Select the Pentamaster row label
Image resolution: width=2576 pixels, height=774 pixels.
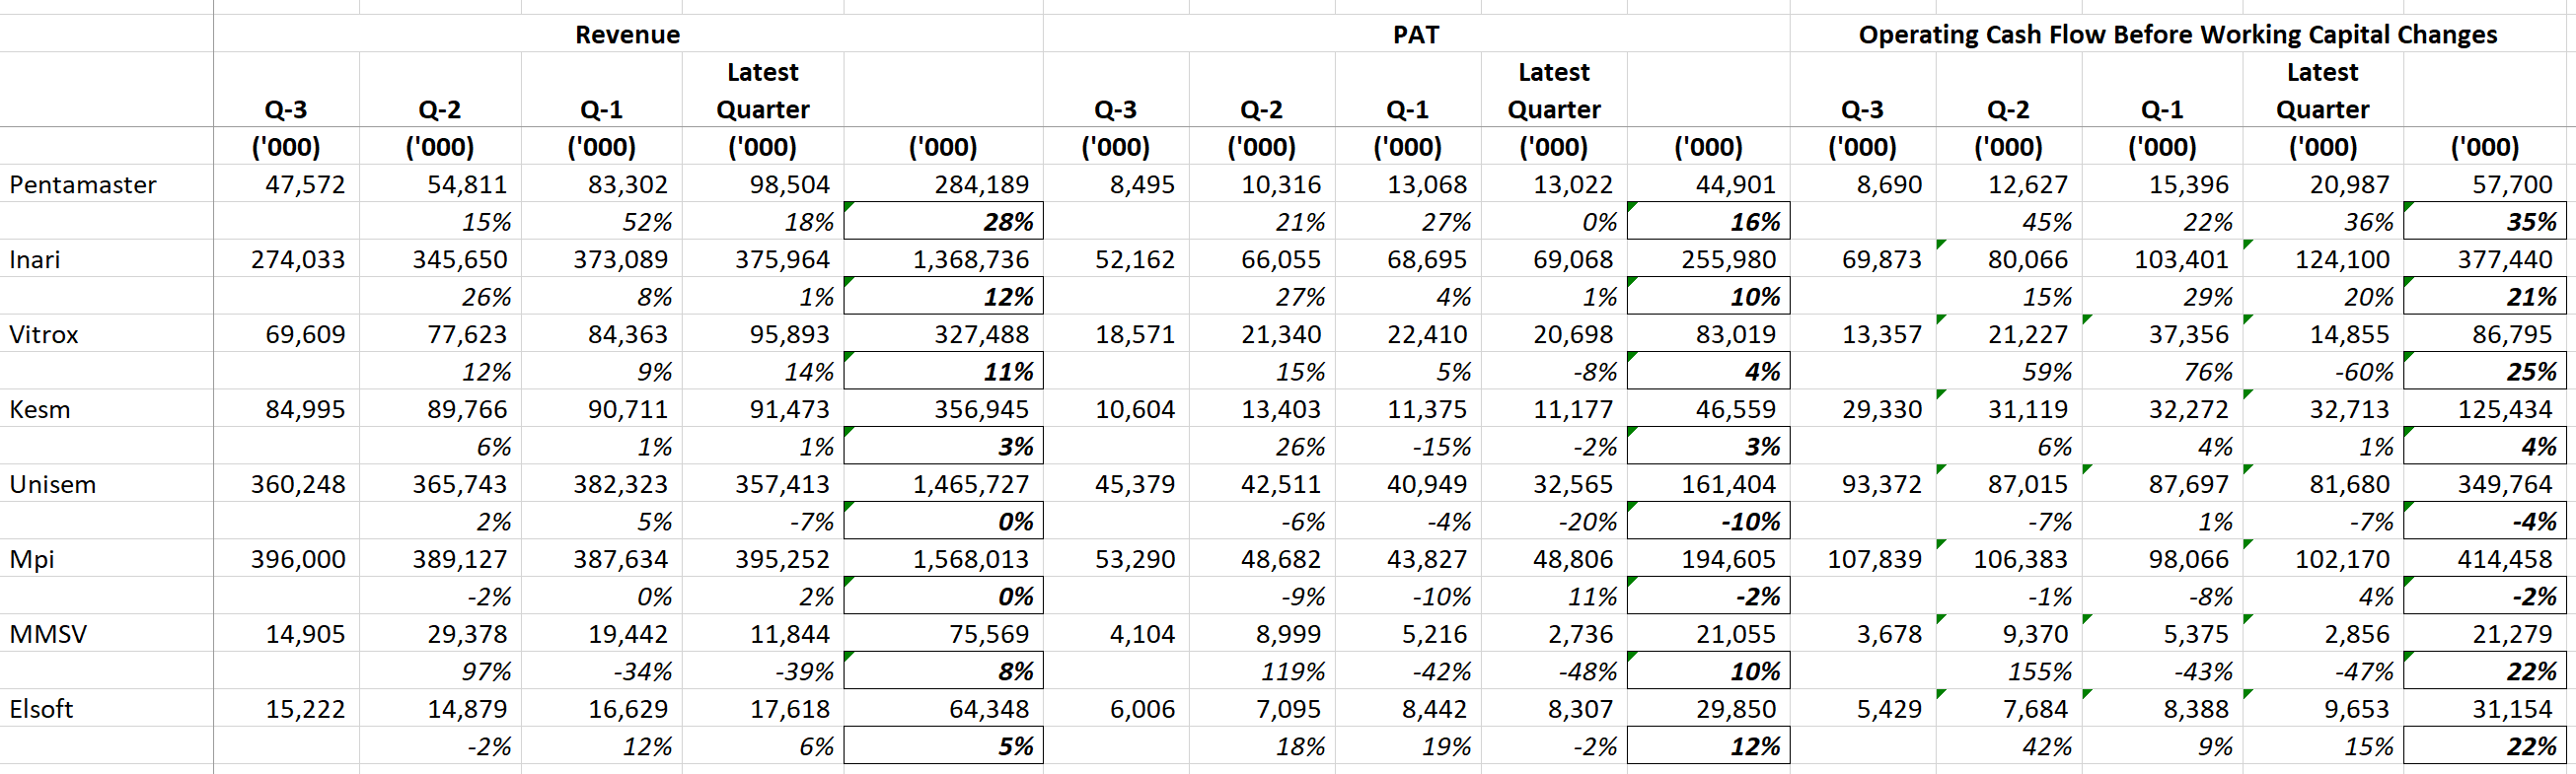pyautogui.click(x=83, y=185)
